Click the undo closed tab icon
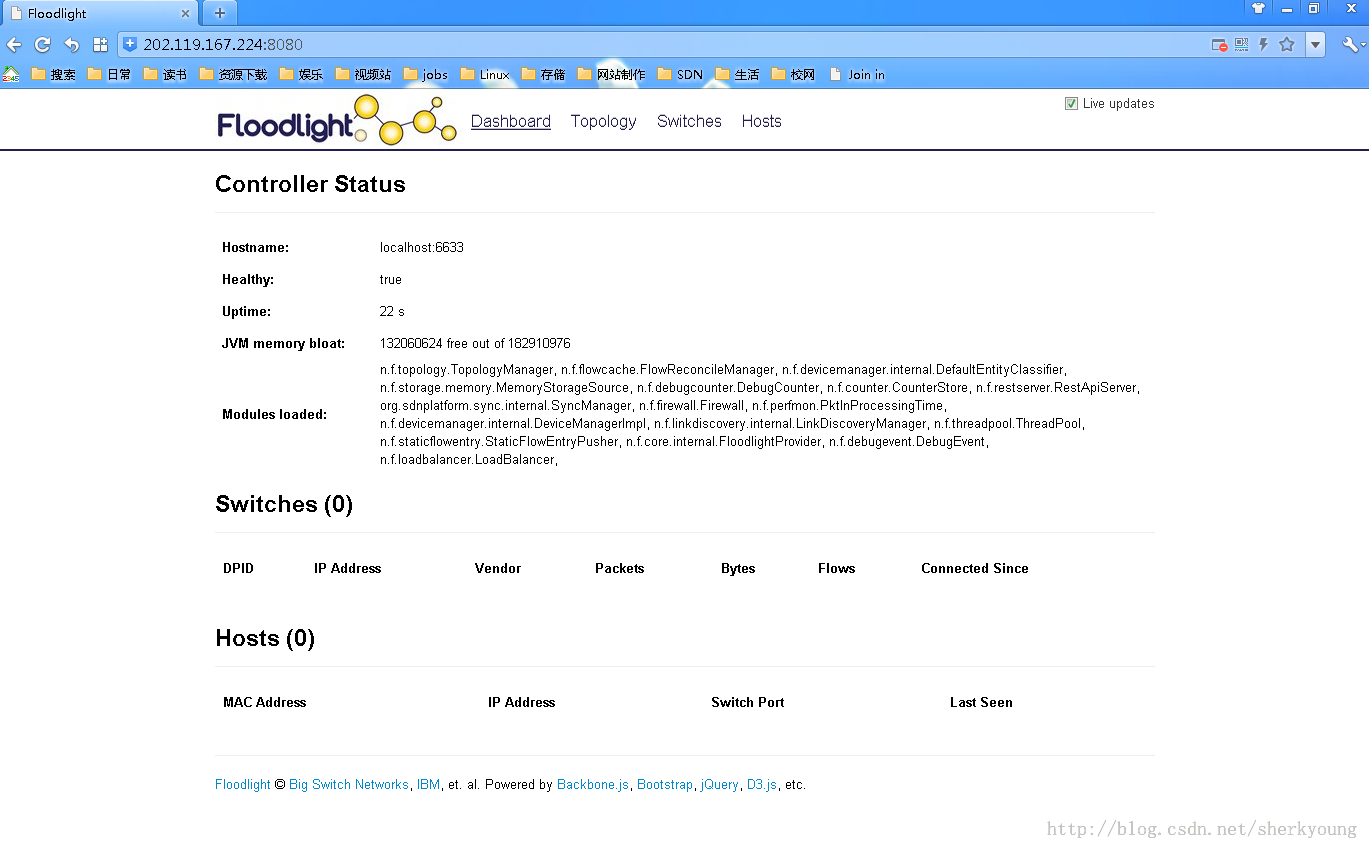This screenshot has height=849, width=1369. [71, 45]
